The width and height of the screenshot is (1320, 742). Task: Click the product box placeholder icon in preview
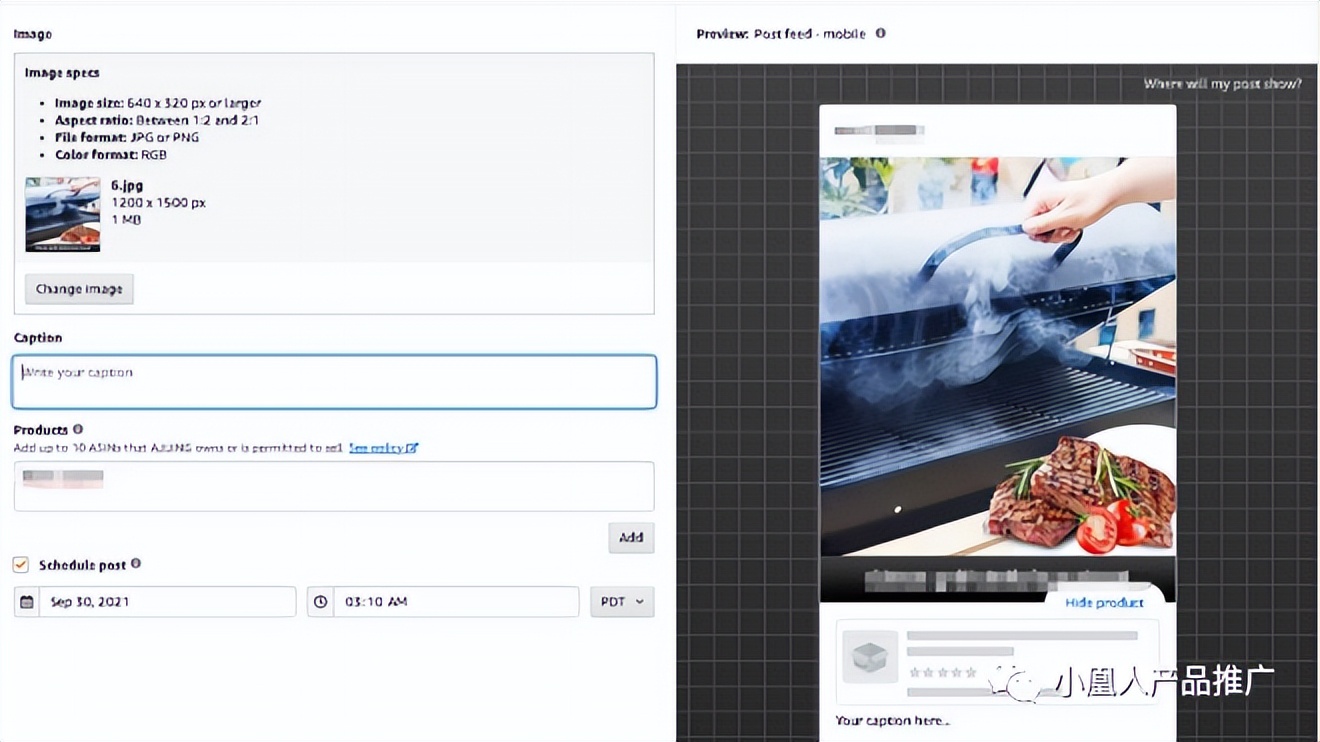tap(868, 657)
